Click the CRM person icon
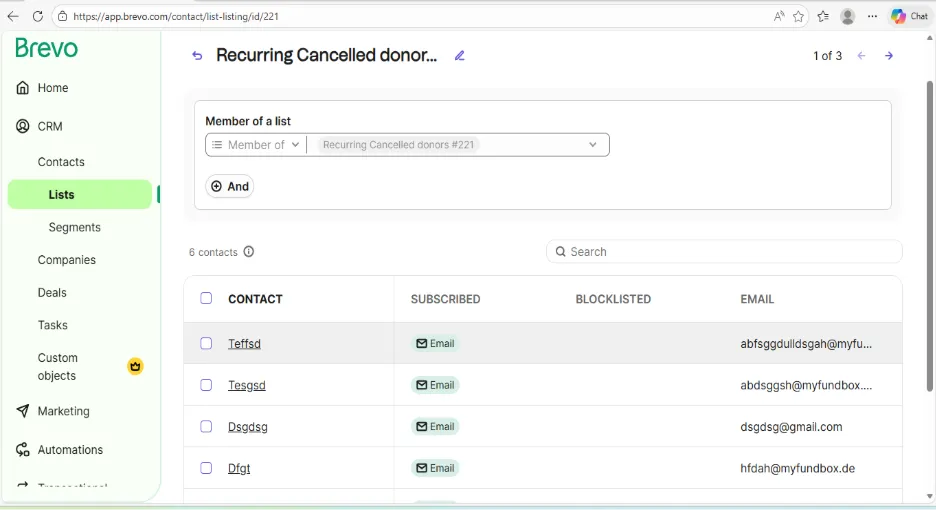This screenshot has width=936, height=510. tap(23, 126)
